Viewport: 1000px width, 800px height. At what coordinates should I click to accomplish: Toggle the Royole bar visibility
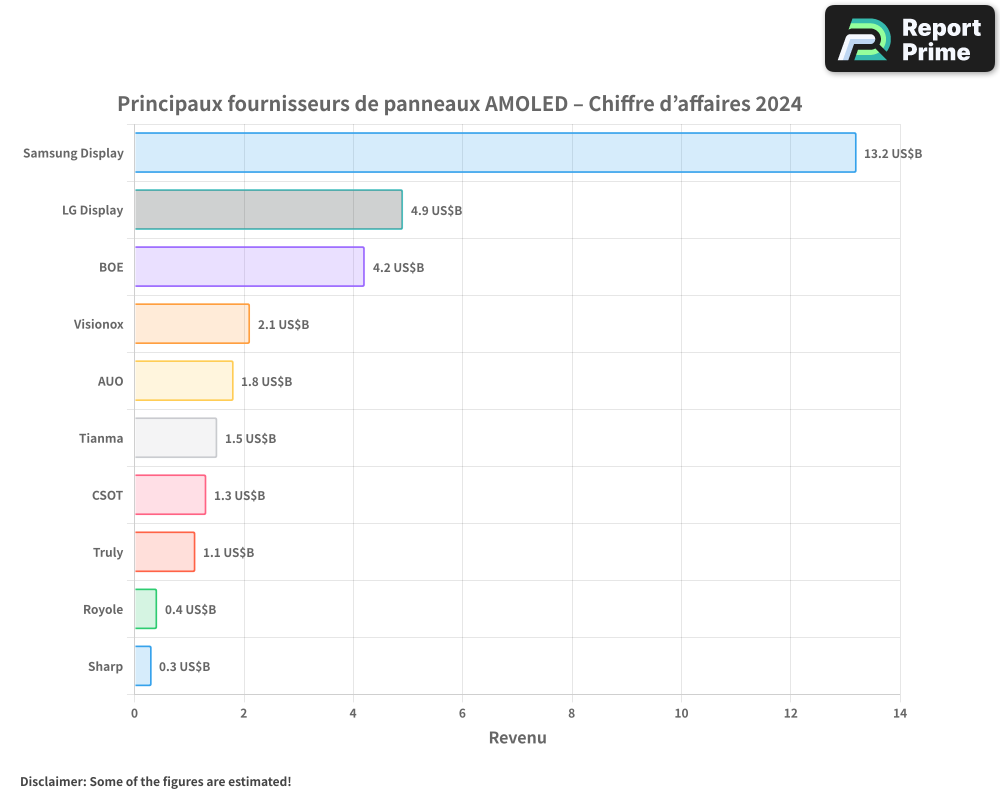pos(146,609)
